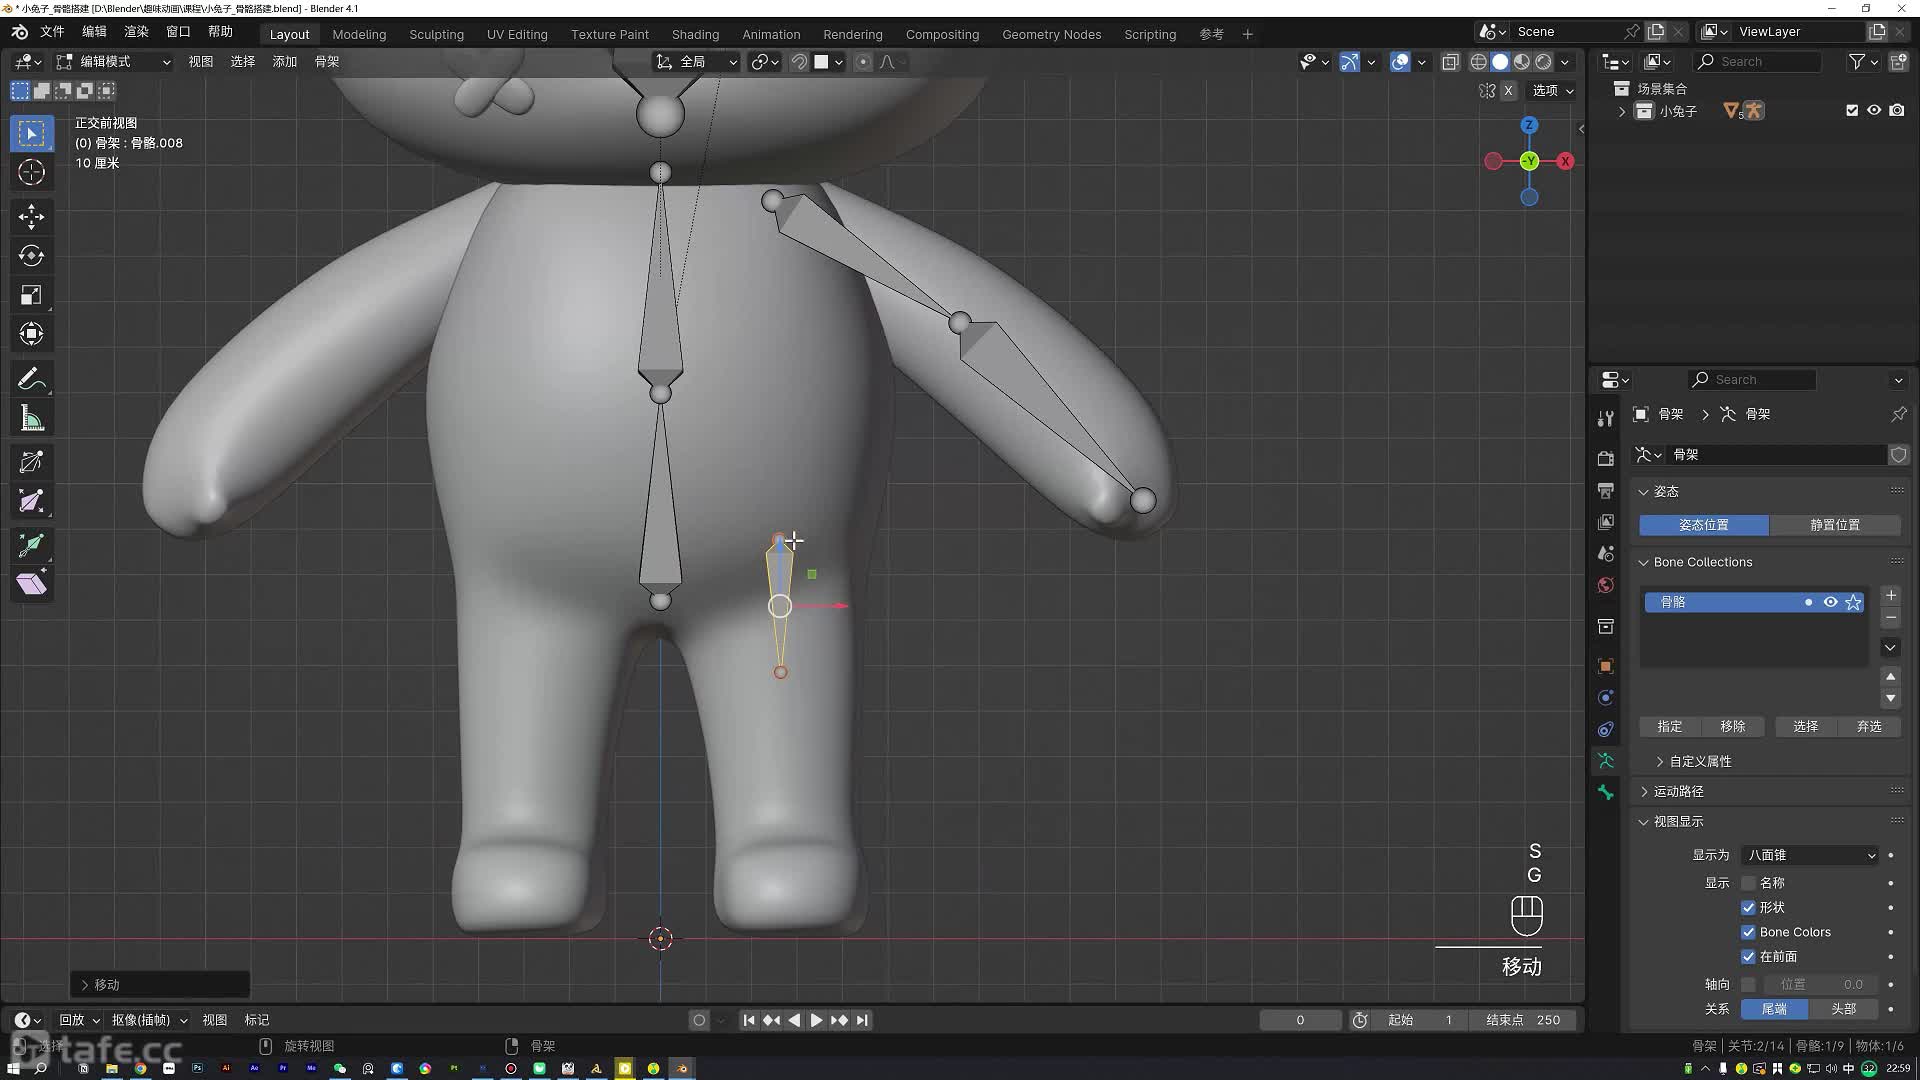
Task: Toggle 名称 display checkbox
Action: pos(1748,883)
